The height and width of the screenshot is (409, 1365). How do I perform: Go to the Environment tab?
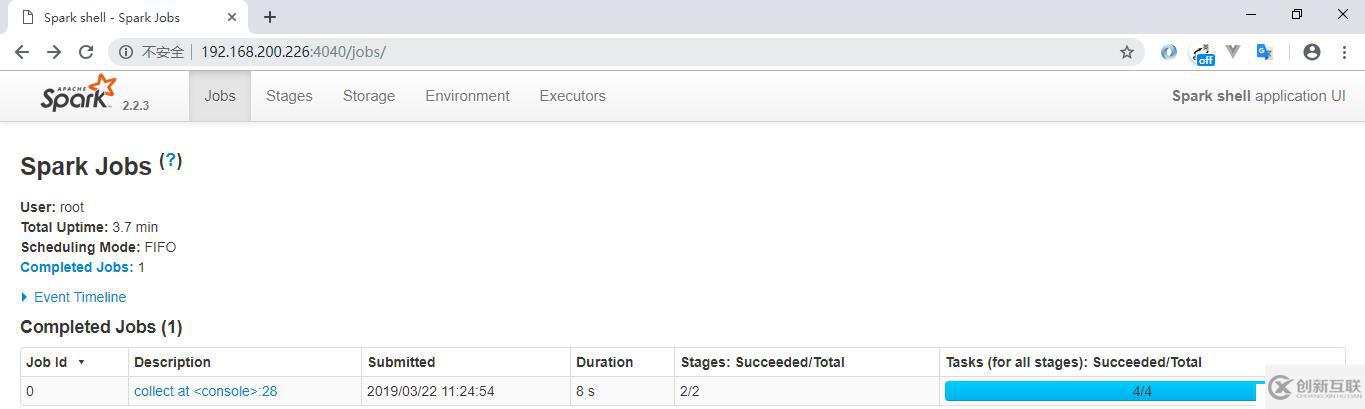(467, 96)
